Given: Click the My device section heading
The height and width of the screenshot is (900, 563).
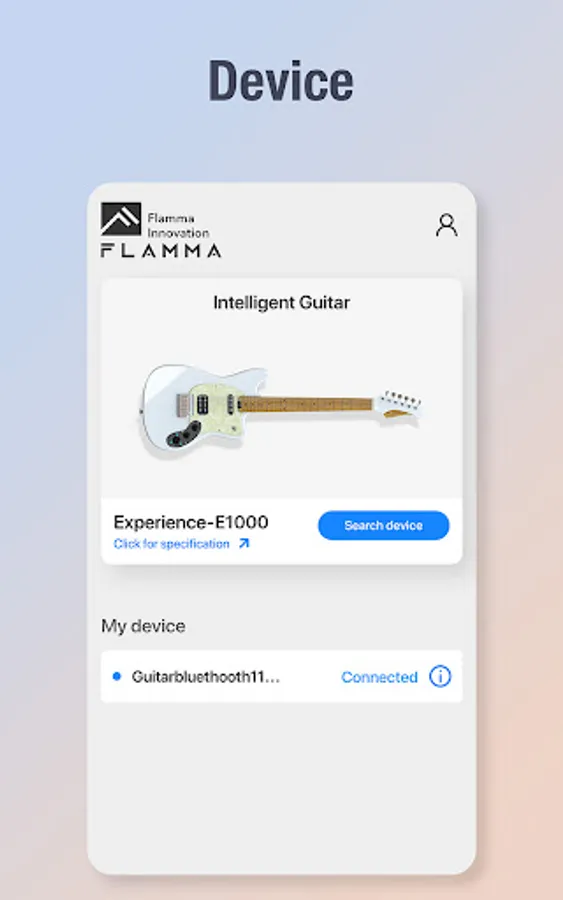Looking at the screenshot, I should [143, 626].
